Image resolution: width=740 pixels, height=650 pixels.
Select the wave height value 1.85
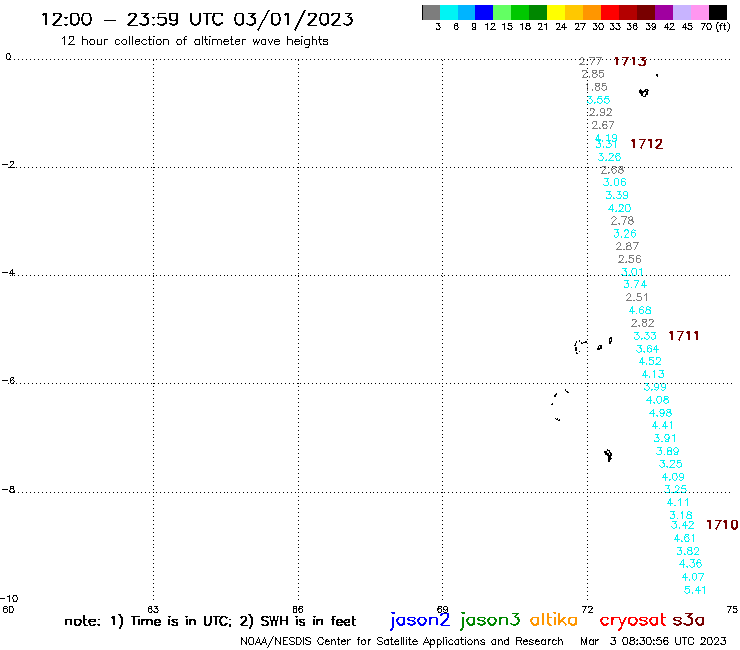coord(596,87)
